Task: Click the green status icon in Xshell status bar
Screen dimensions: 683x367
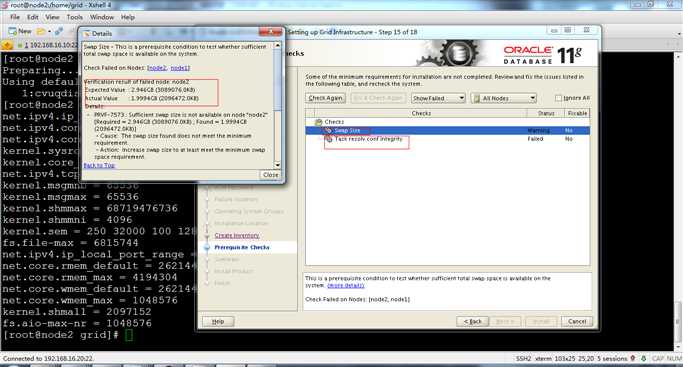Action: 644,359
